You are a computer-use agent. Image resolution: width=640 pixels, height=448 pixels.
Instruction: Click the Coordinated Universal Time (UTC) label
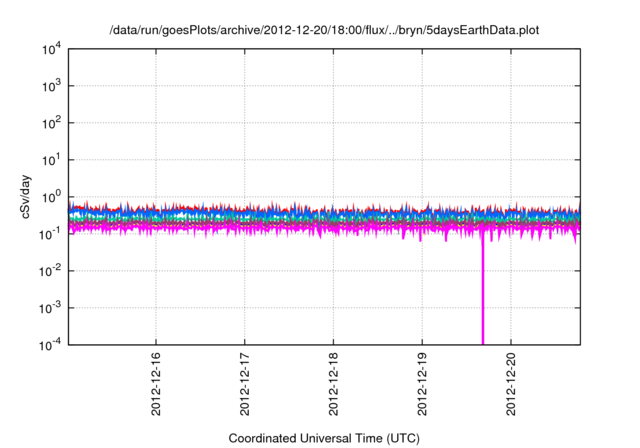pyautogui.click(x=324, y=438)
